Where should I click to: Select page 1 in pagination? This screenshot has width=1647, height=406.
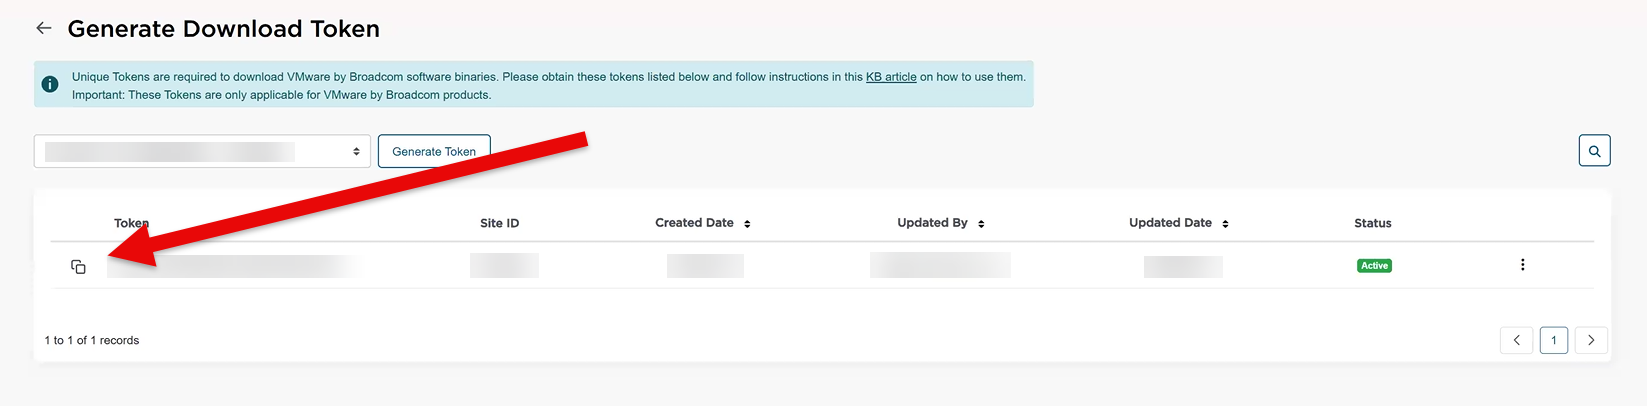click(1553, 340)
